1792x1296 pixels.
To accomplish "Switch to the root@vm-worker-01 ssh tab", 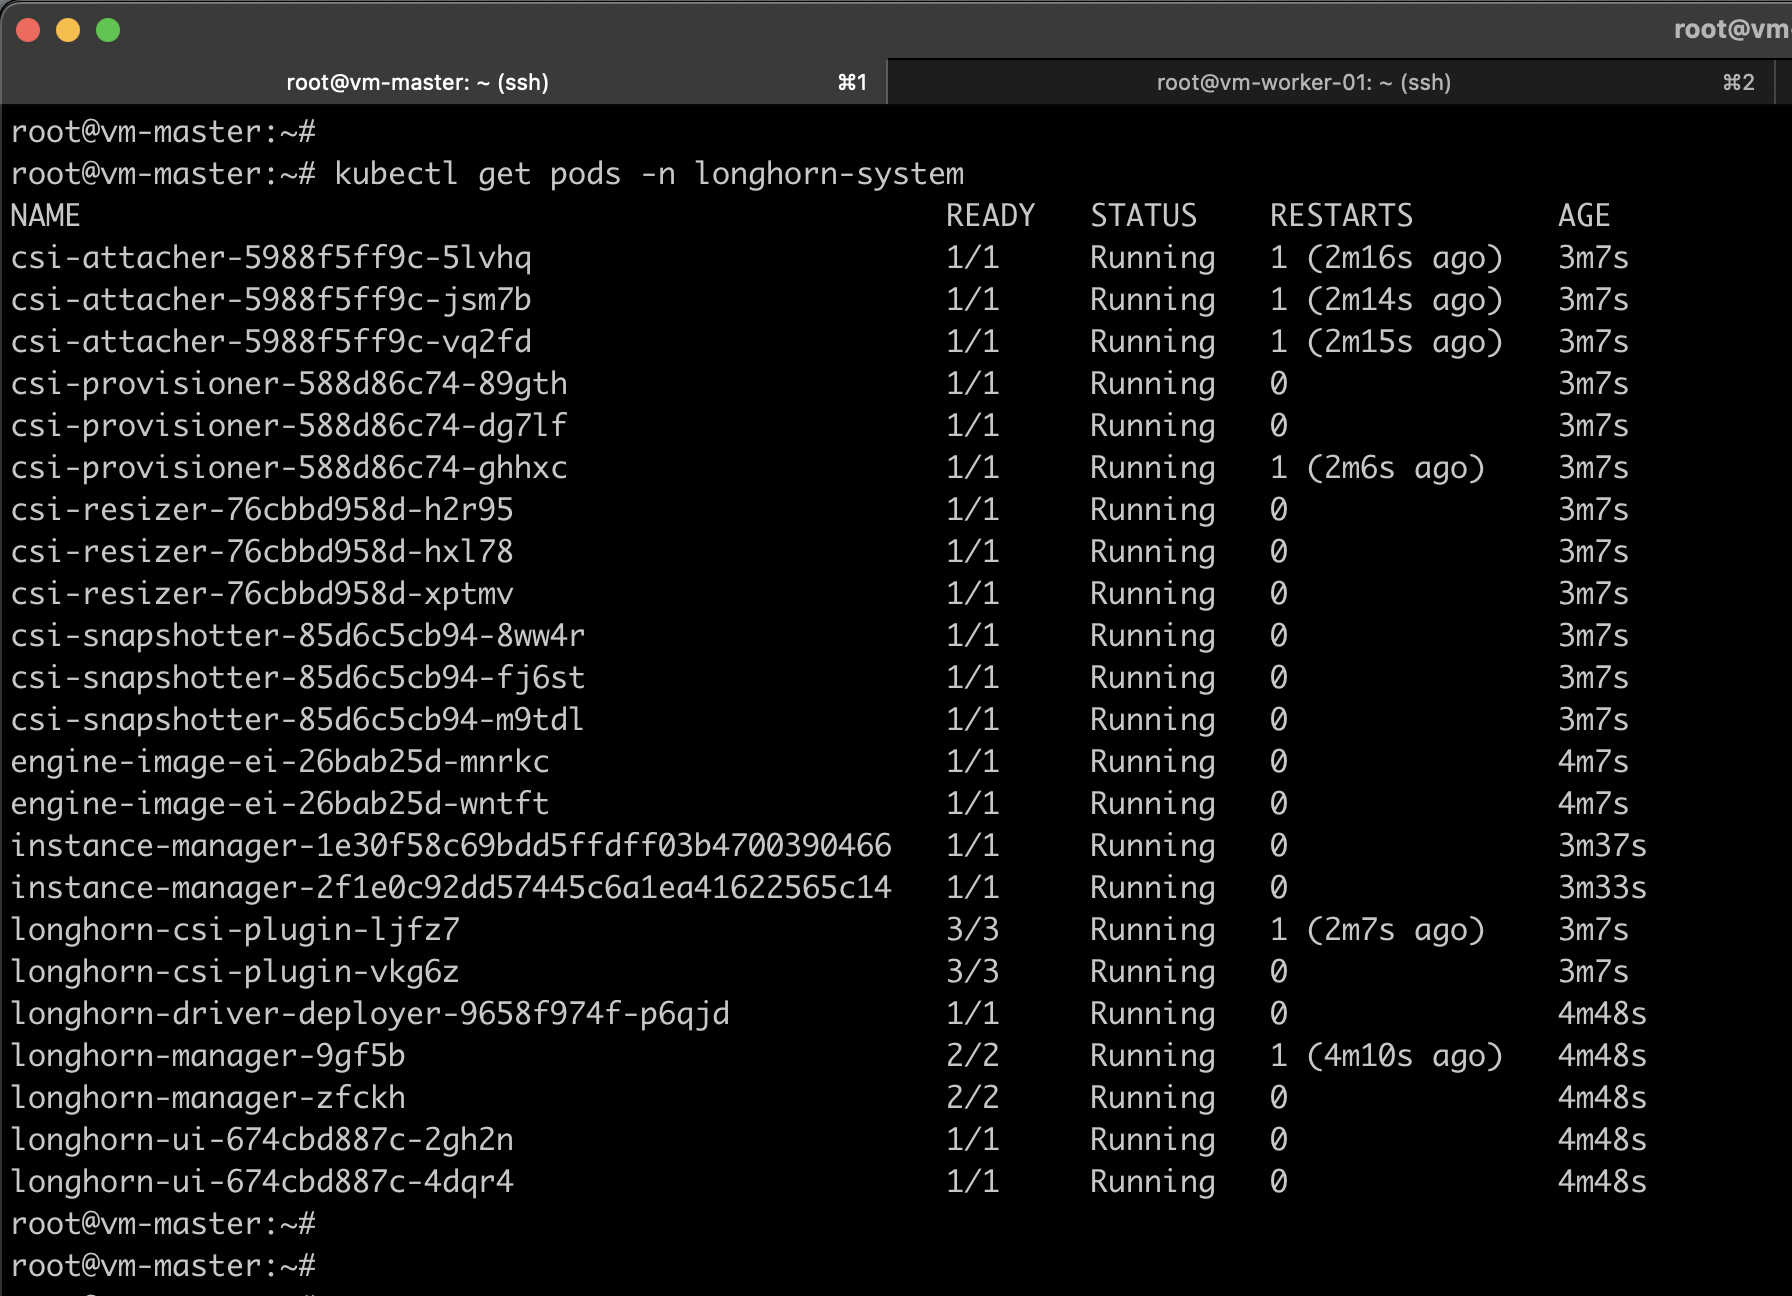I will click(1303, 82).
